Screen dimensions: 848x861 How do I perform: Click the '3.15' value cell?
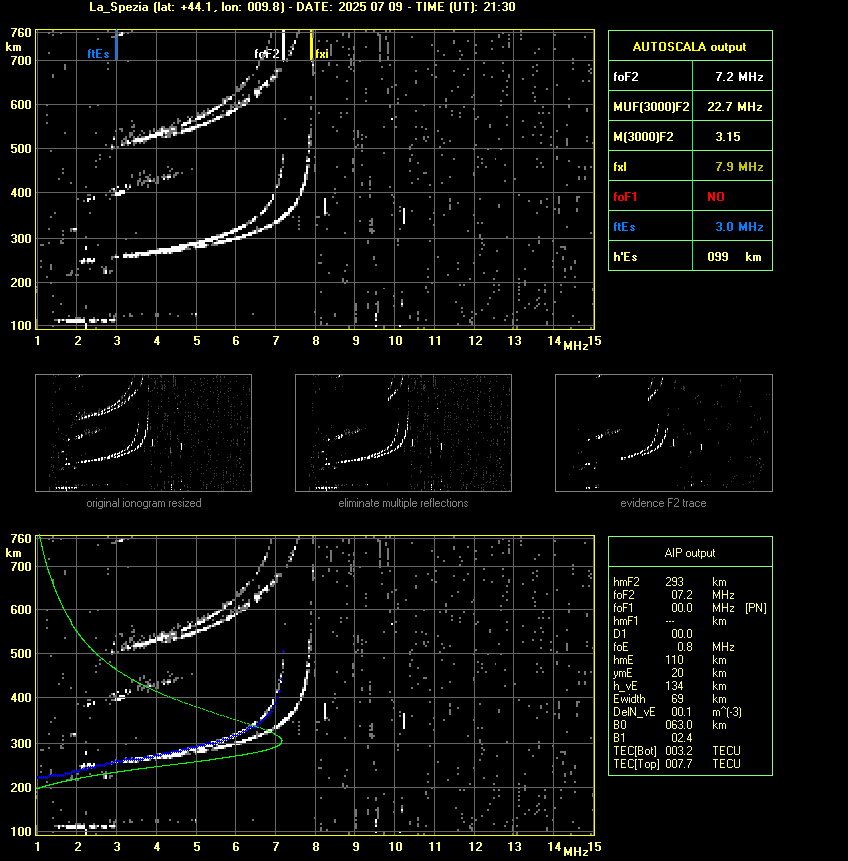pos(733,137)
